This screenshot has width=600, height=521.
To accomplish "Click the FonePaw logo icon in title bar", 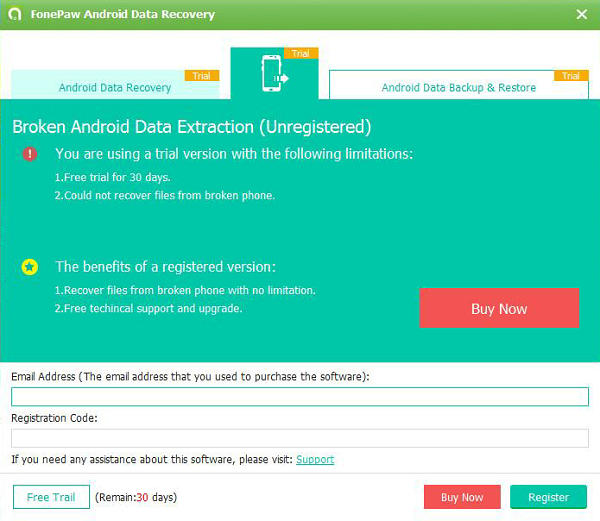I will pos(15,14).
